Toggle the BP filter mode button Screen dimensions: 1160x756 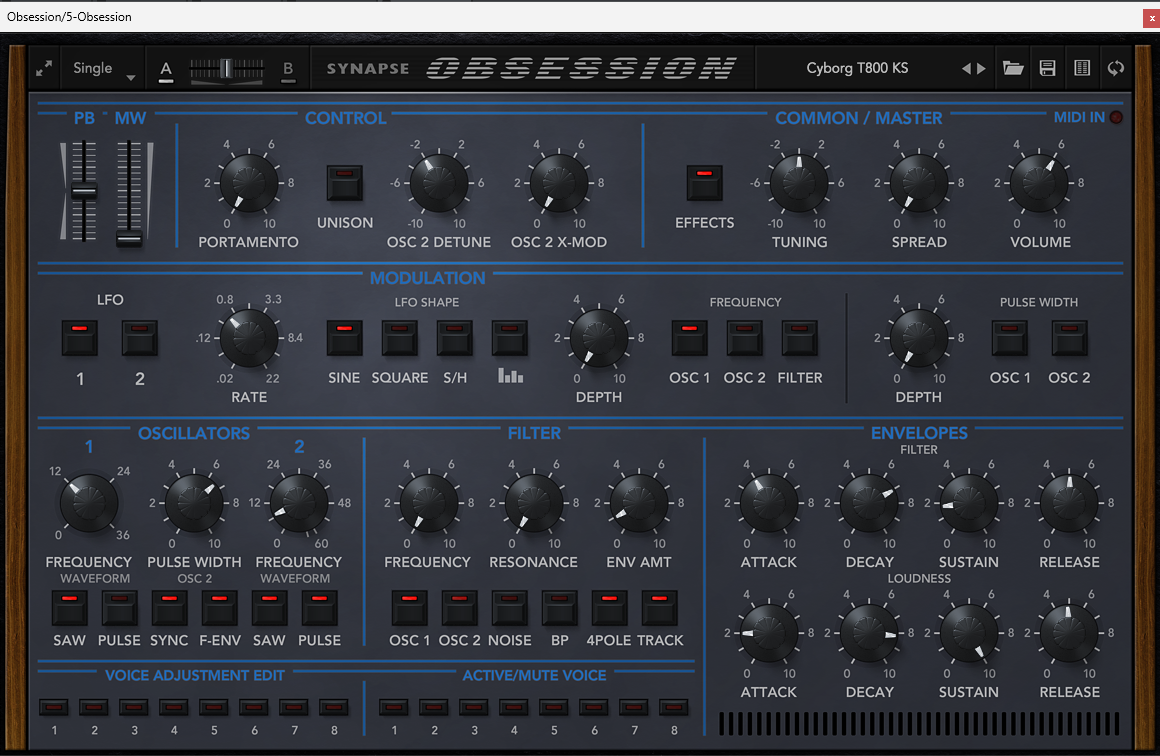[559, 608]
